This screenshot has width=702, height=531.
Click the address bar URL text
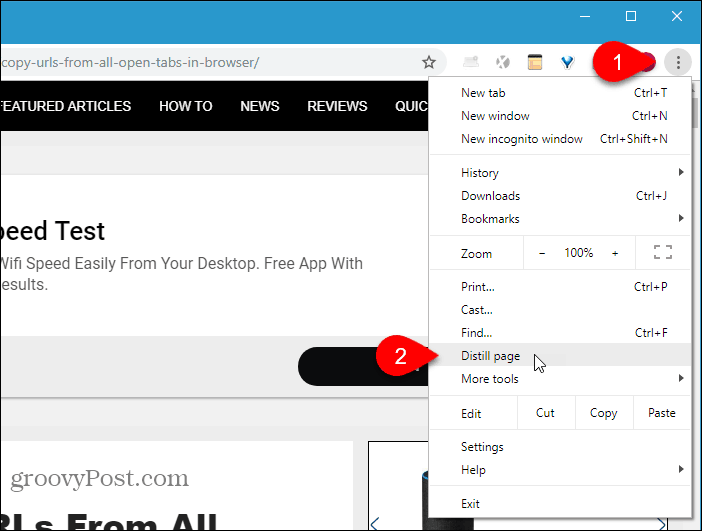[130, 62]
